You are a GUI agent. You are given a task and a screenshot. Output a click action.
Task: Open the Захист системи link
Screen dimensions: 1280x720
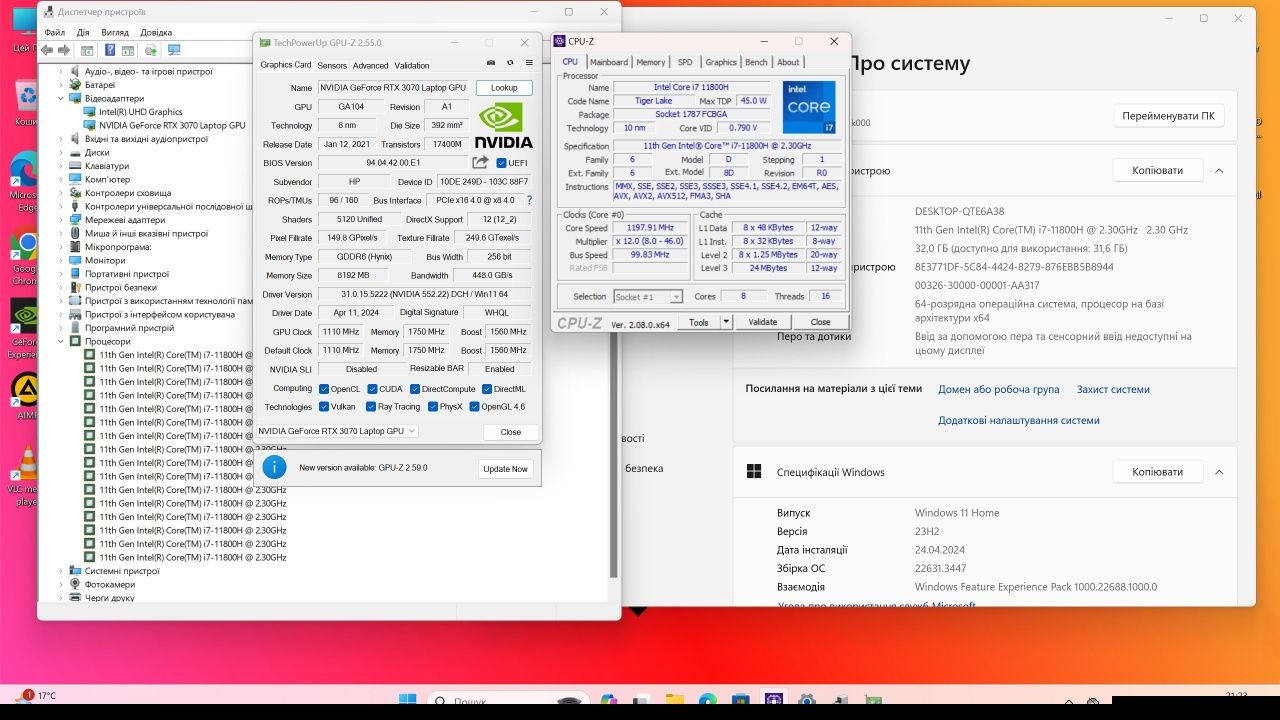coord(1113,389)
